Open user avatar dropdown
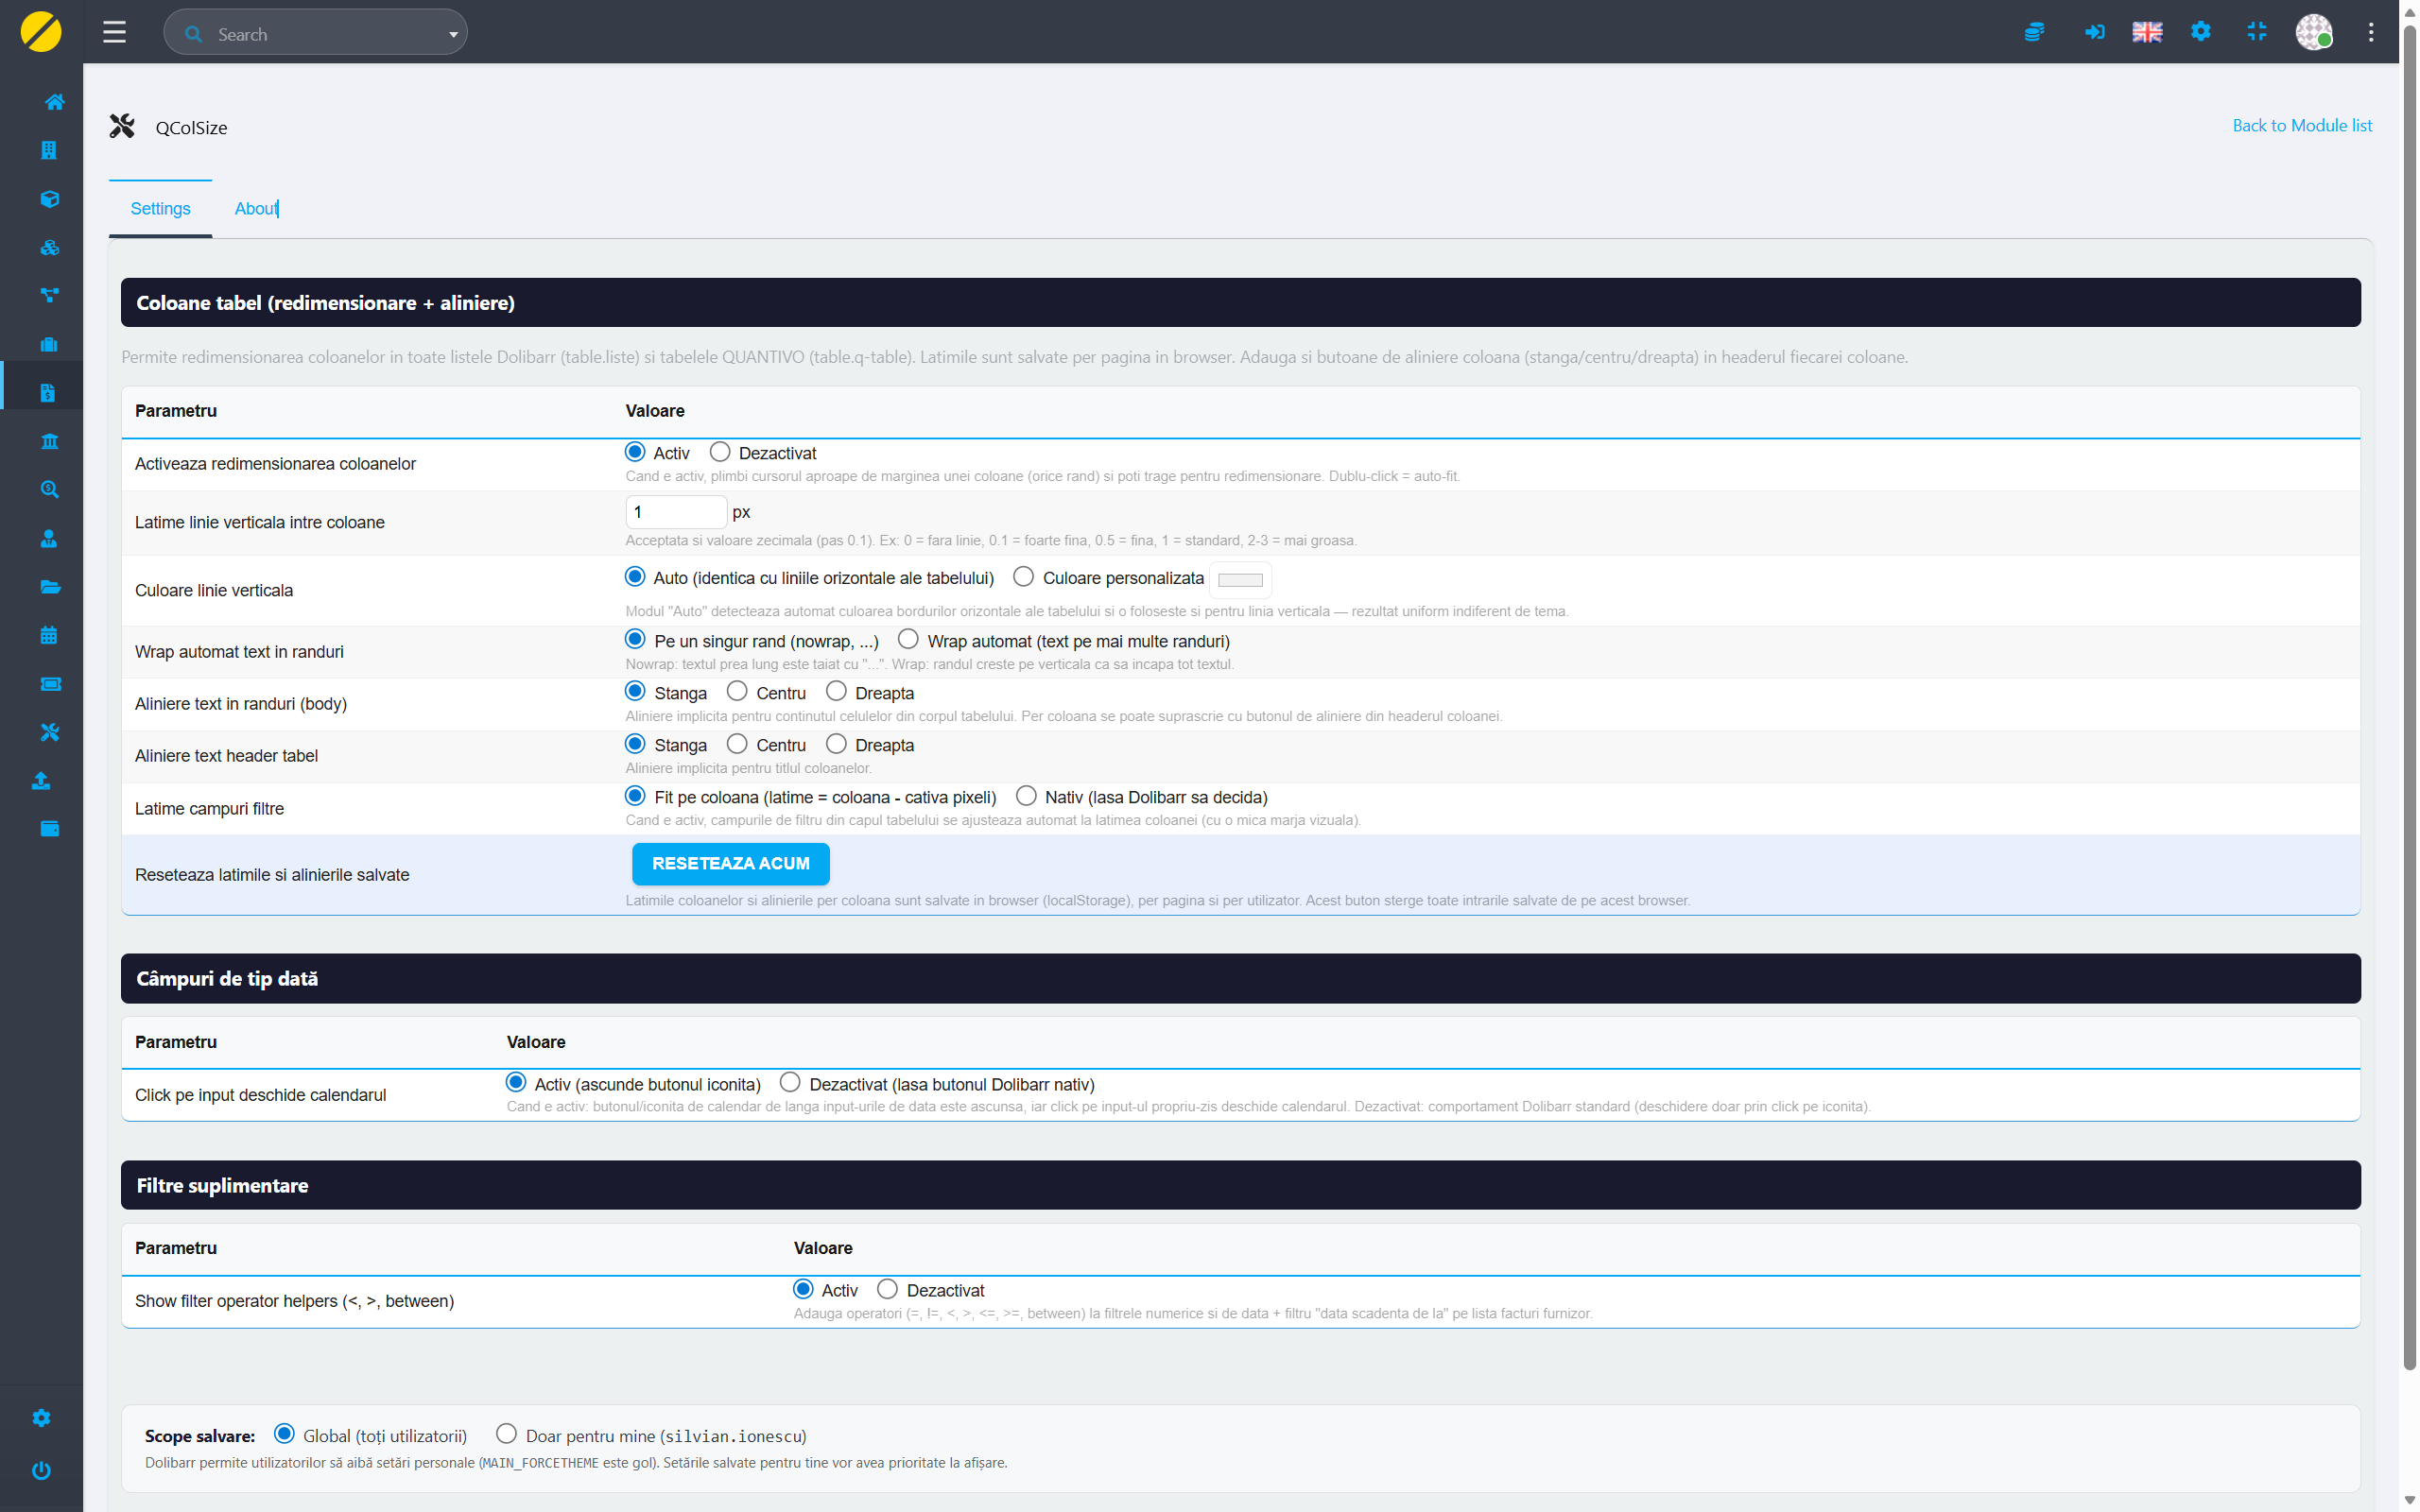The height and width of the screenshot is (1512, 2420). 2313,32
